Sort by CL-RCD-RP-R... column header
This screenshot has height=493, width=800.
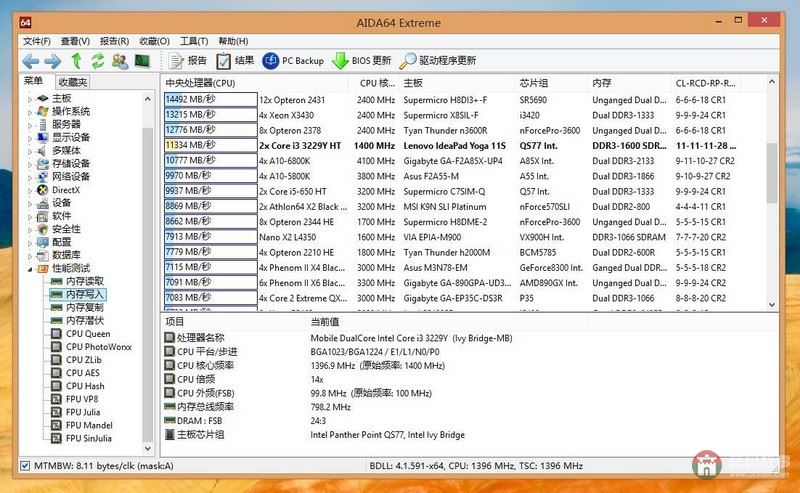[x=705, y=83]
